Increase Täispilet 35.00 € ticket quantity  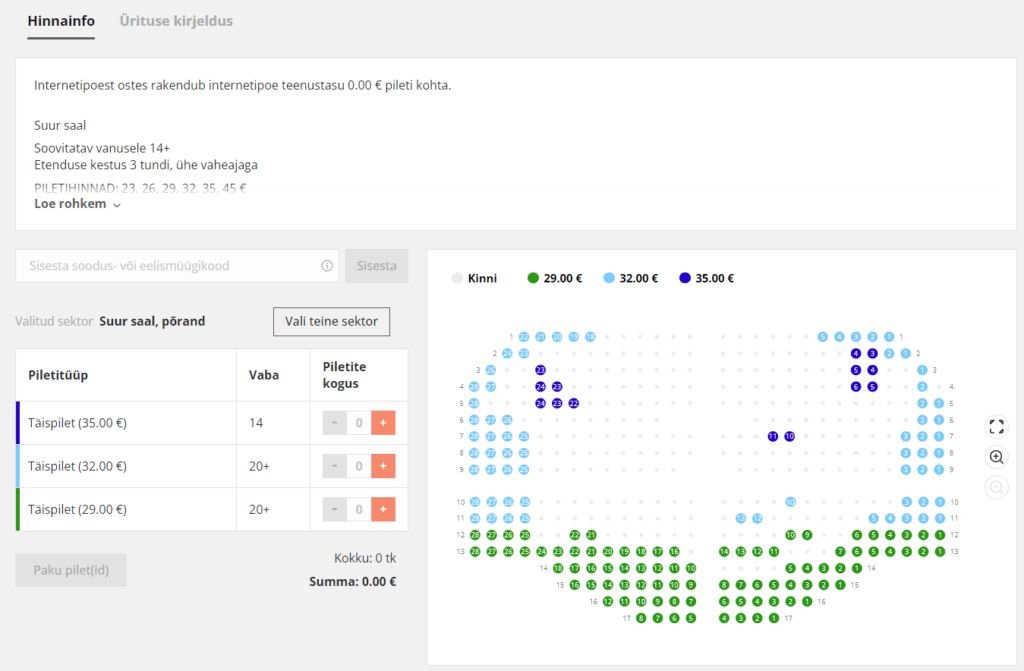384,423
